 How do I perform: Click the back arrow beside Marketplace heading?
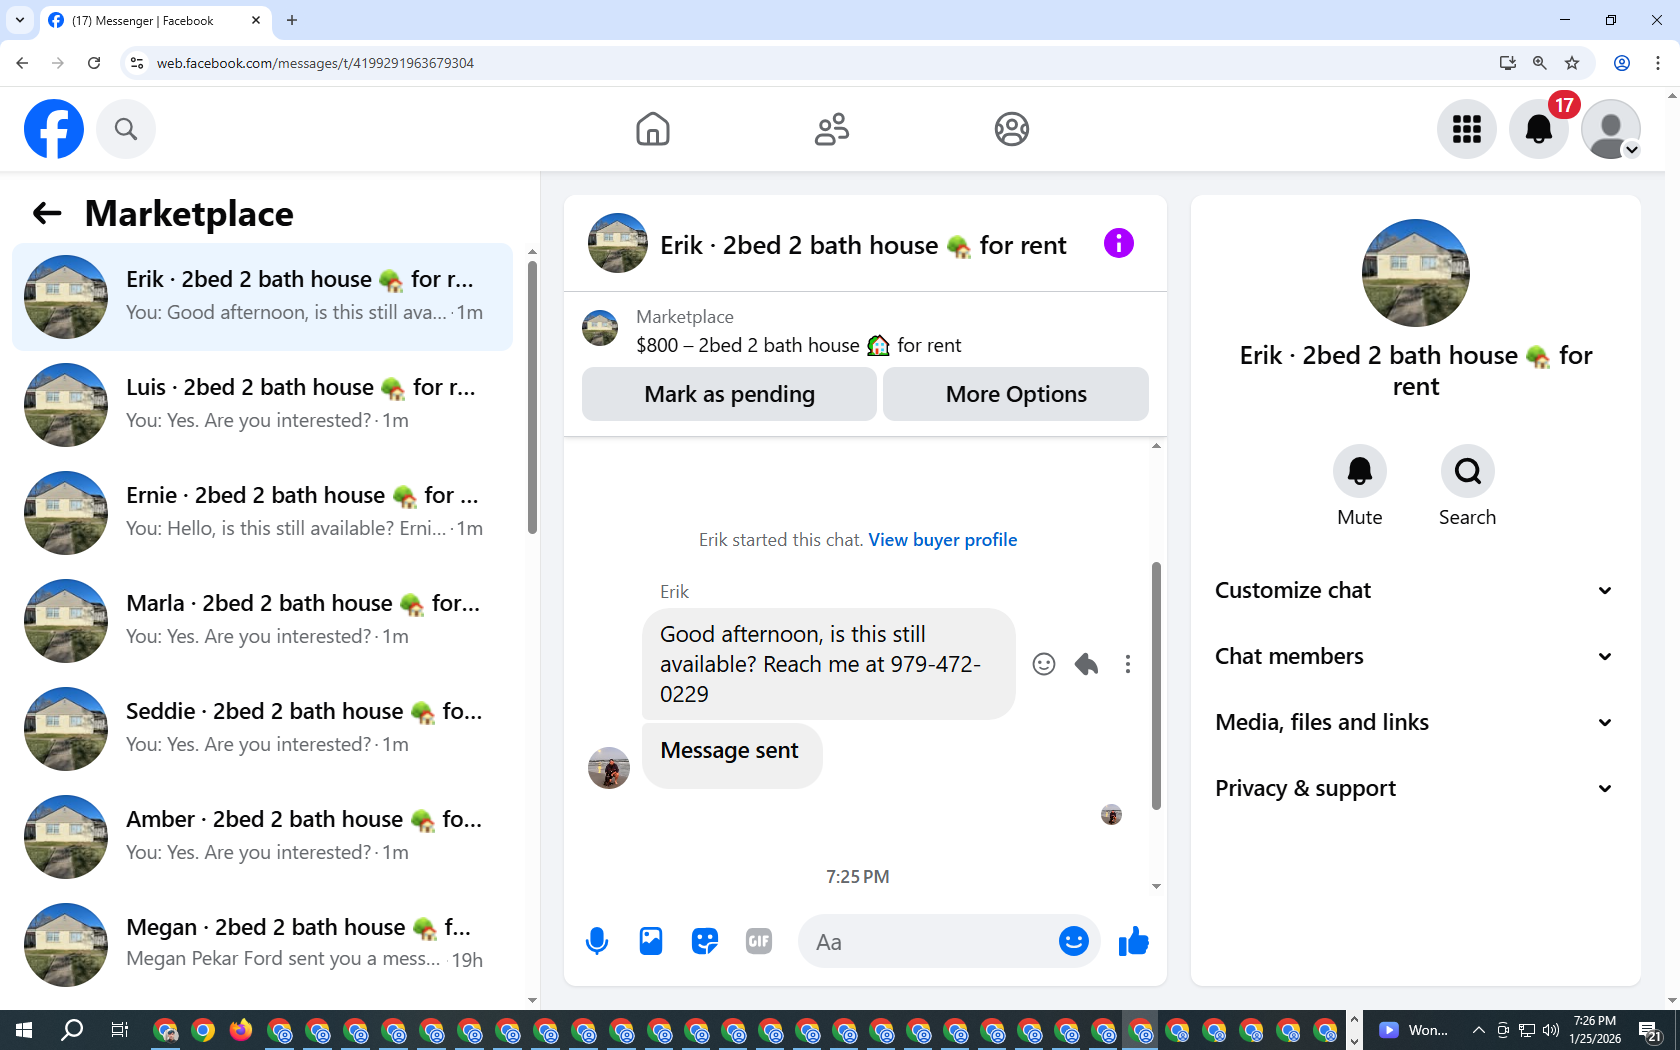[x=47, y=213]
